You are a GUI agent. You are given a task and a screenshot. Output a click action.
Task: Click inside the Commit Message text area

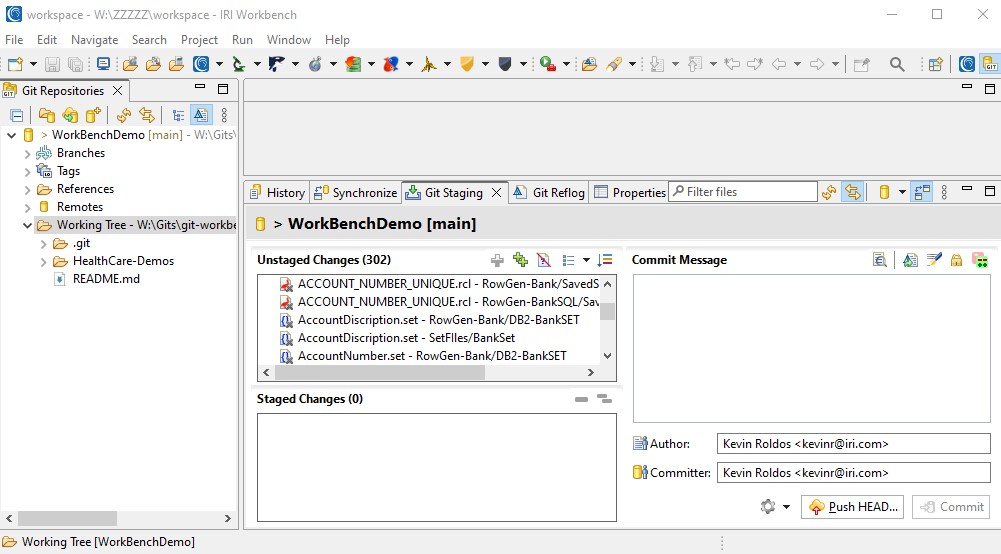click(811, 348)
